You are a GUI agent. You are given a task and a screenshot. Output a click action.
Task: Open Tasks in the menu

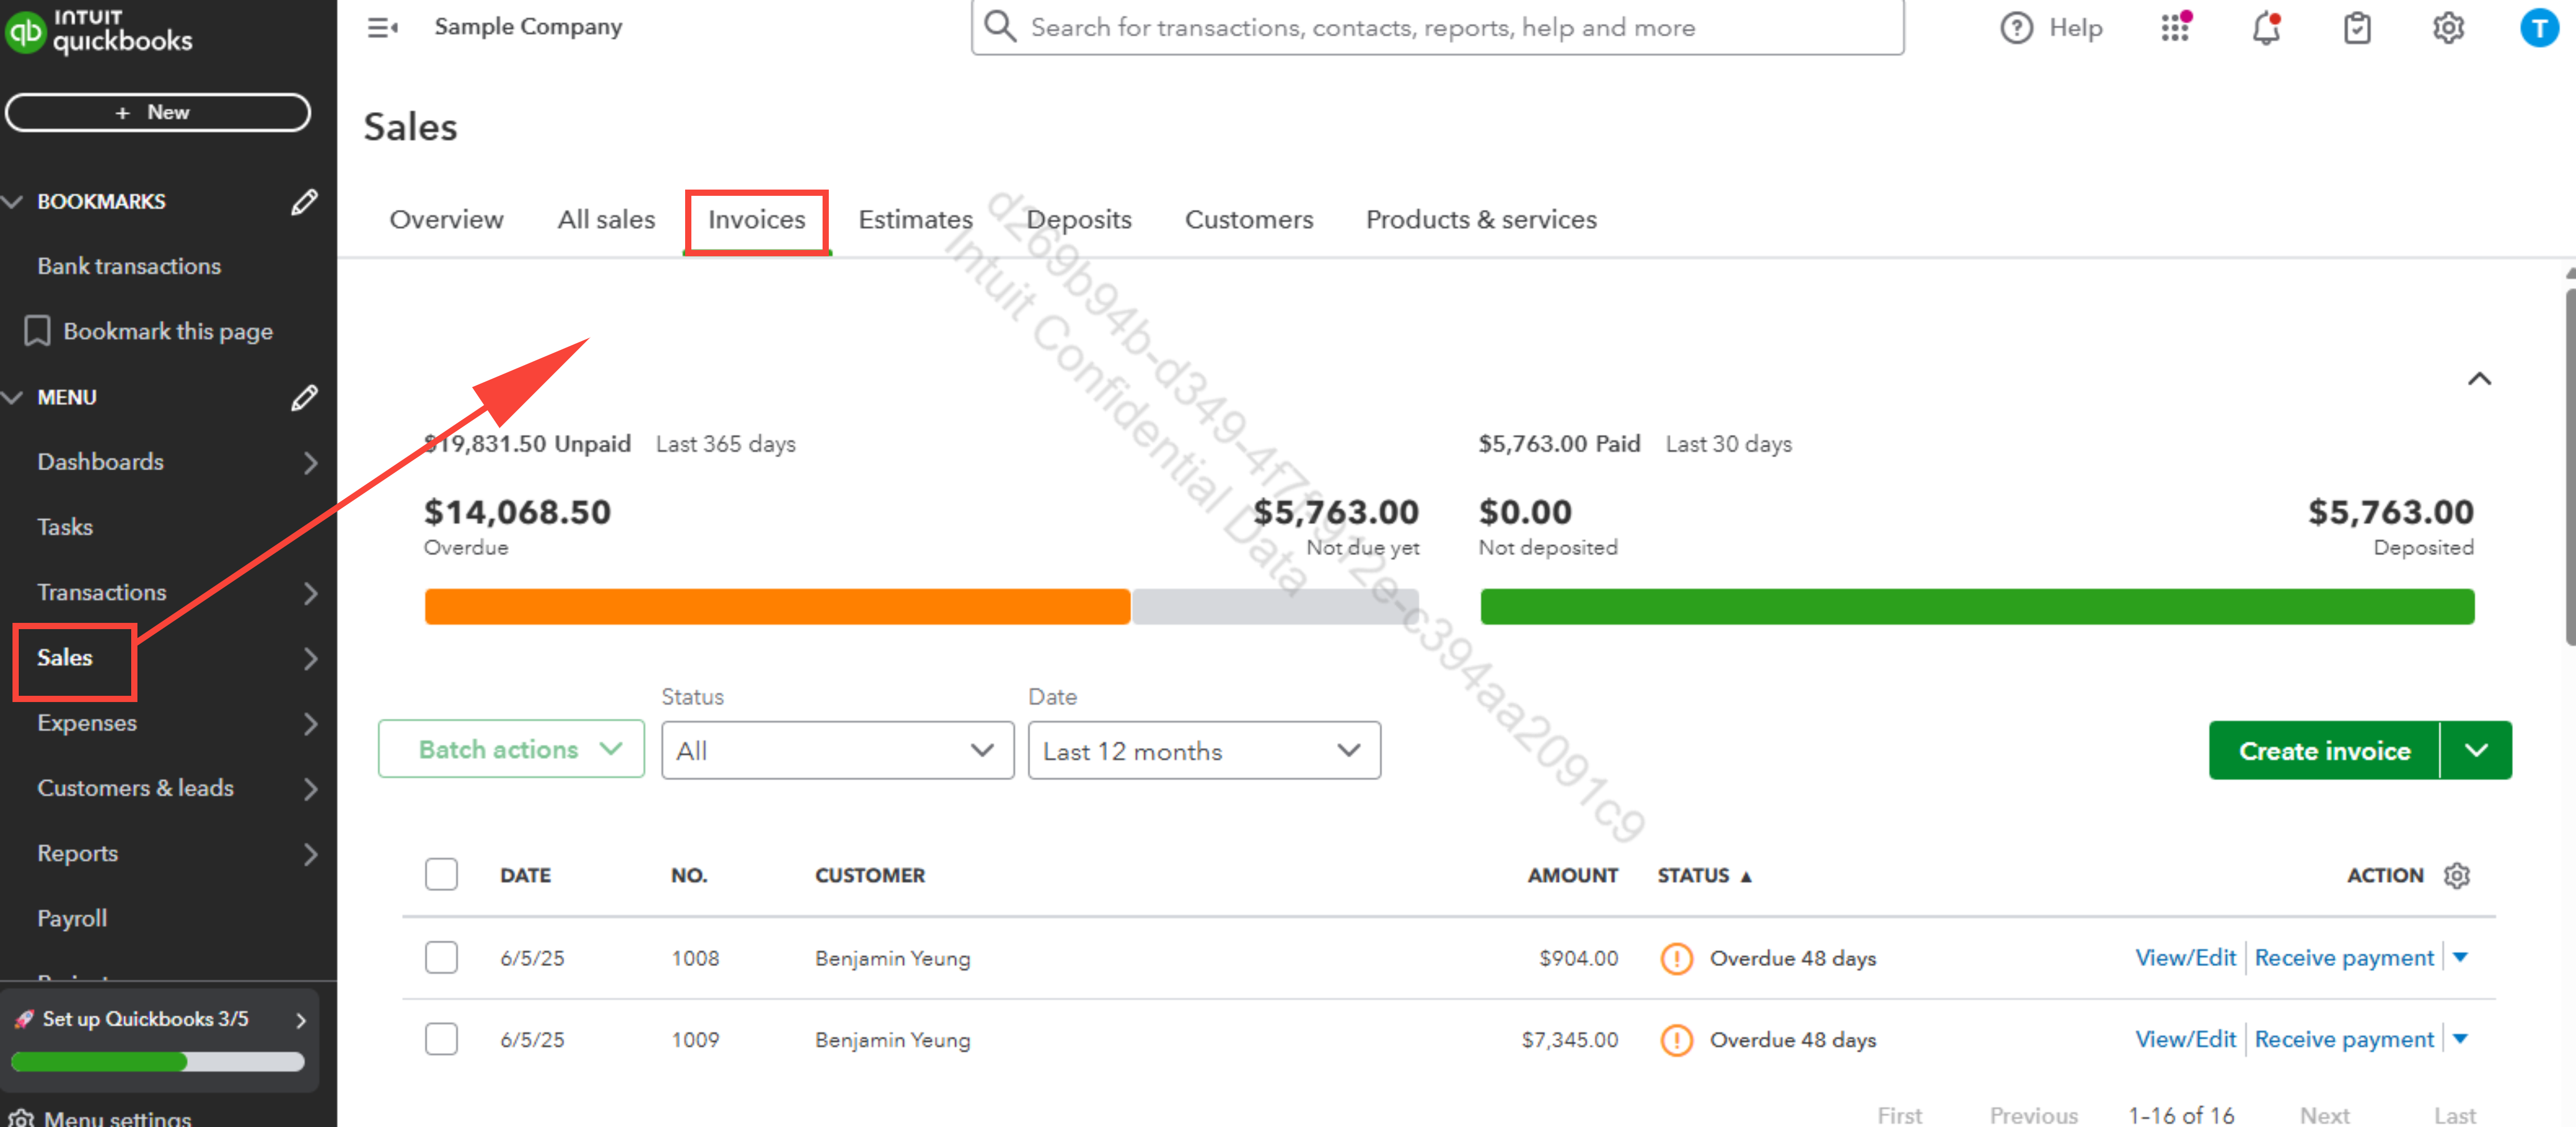pos(65,528)
